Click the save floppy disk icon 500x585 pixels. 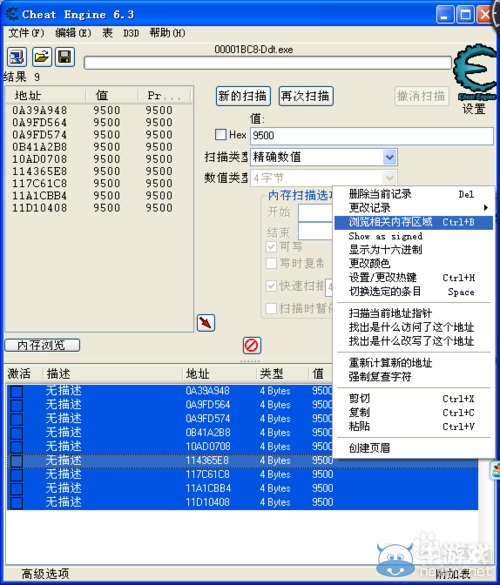point(65,57)
